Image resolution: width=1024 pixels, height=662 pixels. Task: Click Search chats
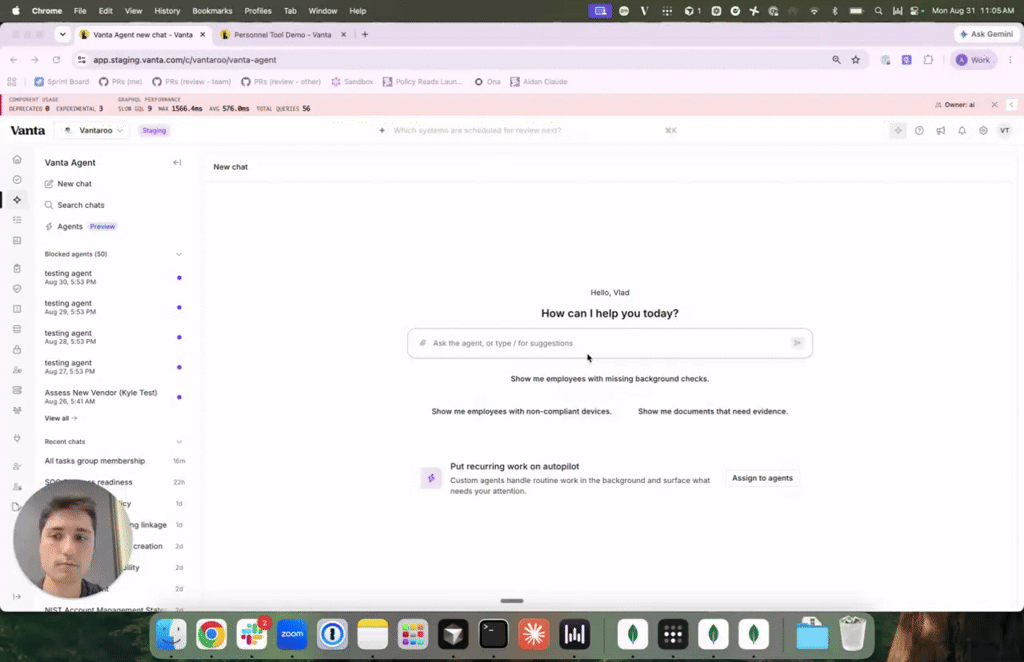click(x=74, y=205)
